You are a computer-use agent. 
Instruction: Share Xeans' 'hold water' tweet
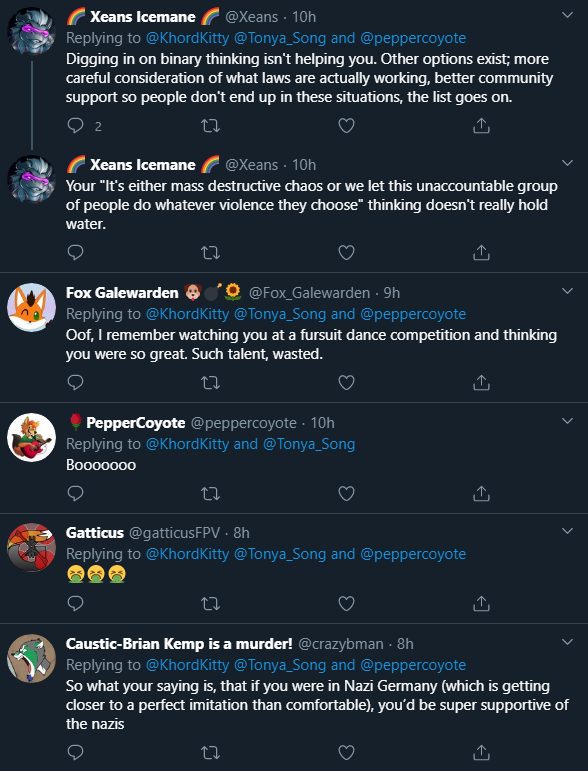point(481,253)
